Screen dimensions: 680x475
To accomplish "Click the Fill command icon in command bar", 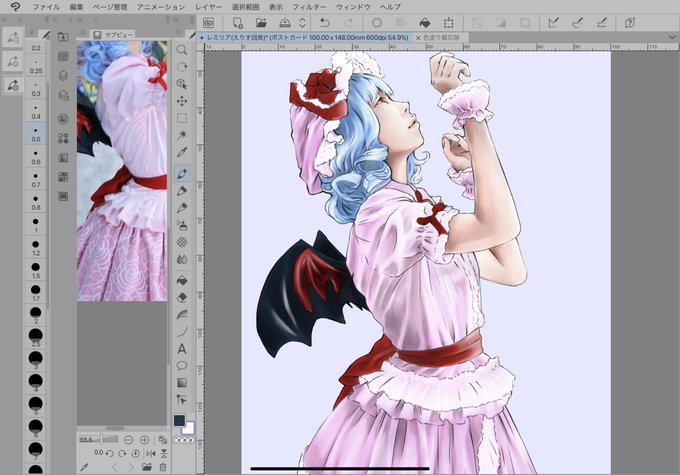I will coord(425,23).
